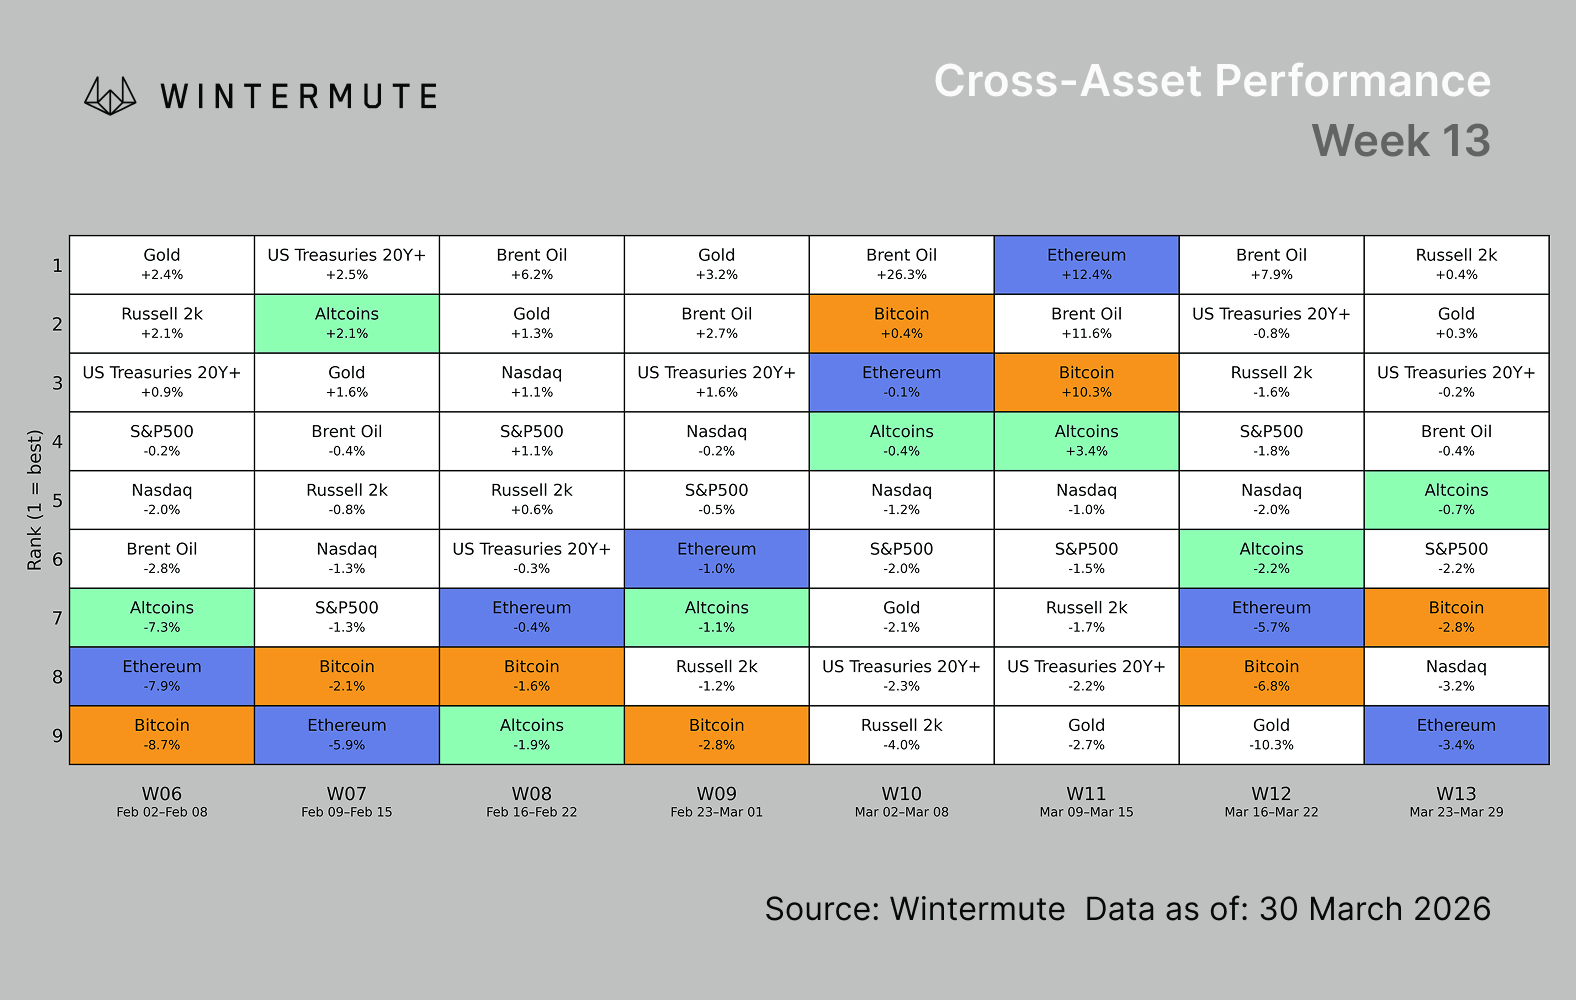This screenshot has width=1576, height=1000.
Task: Select Ethereum +12.4% cell in W11
Action: pos(1086,265)
